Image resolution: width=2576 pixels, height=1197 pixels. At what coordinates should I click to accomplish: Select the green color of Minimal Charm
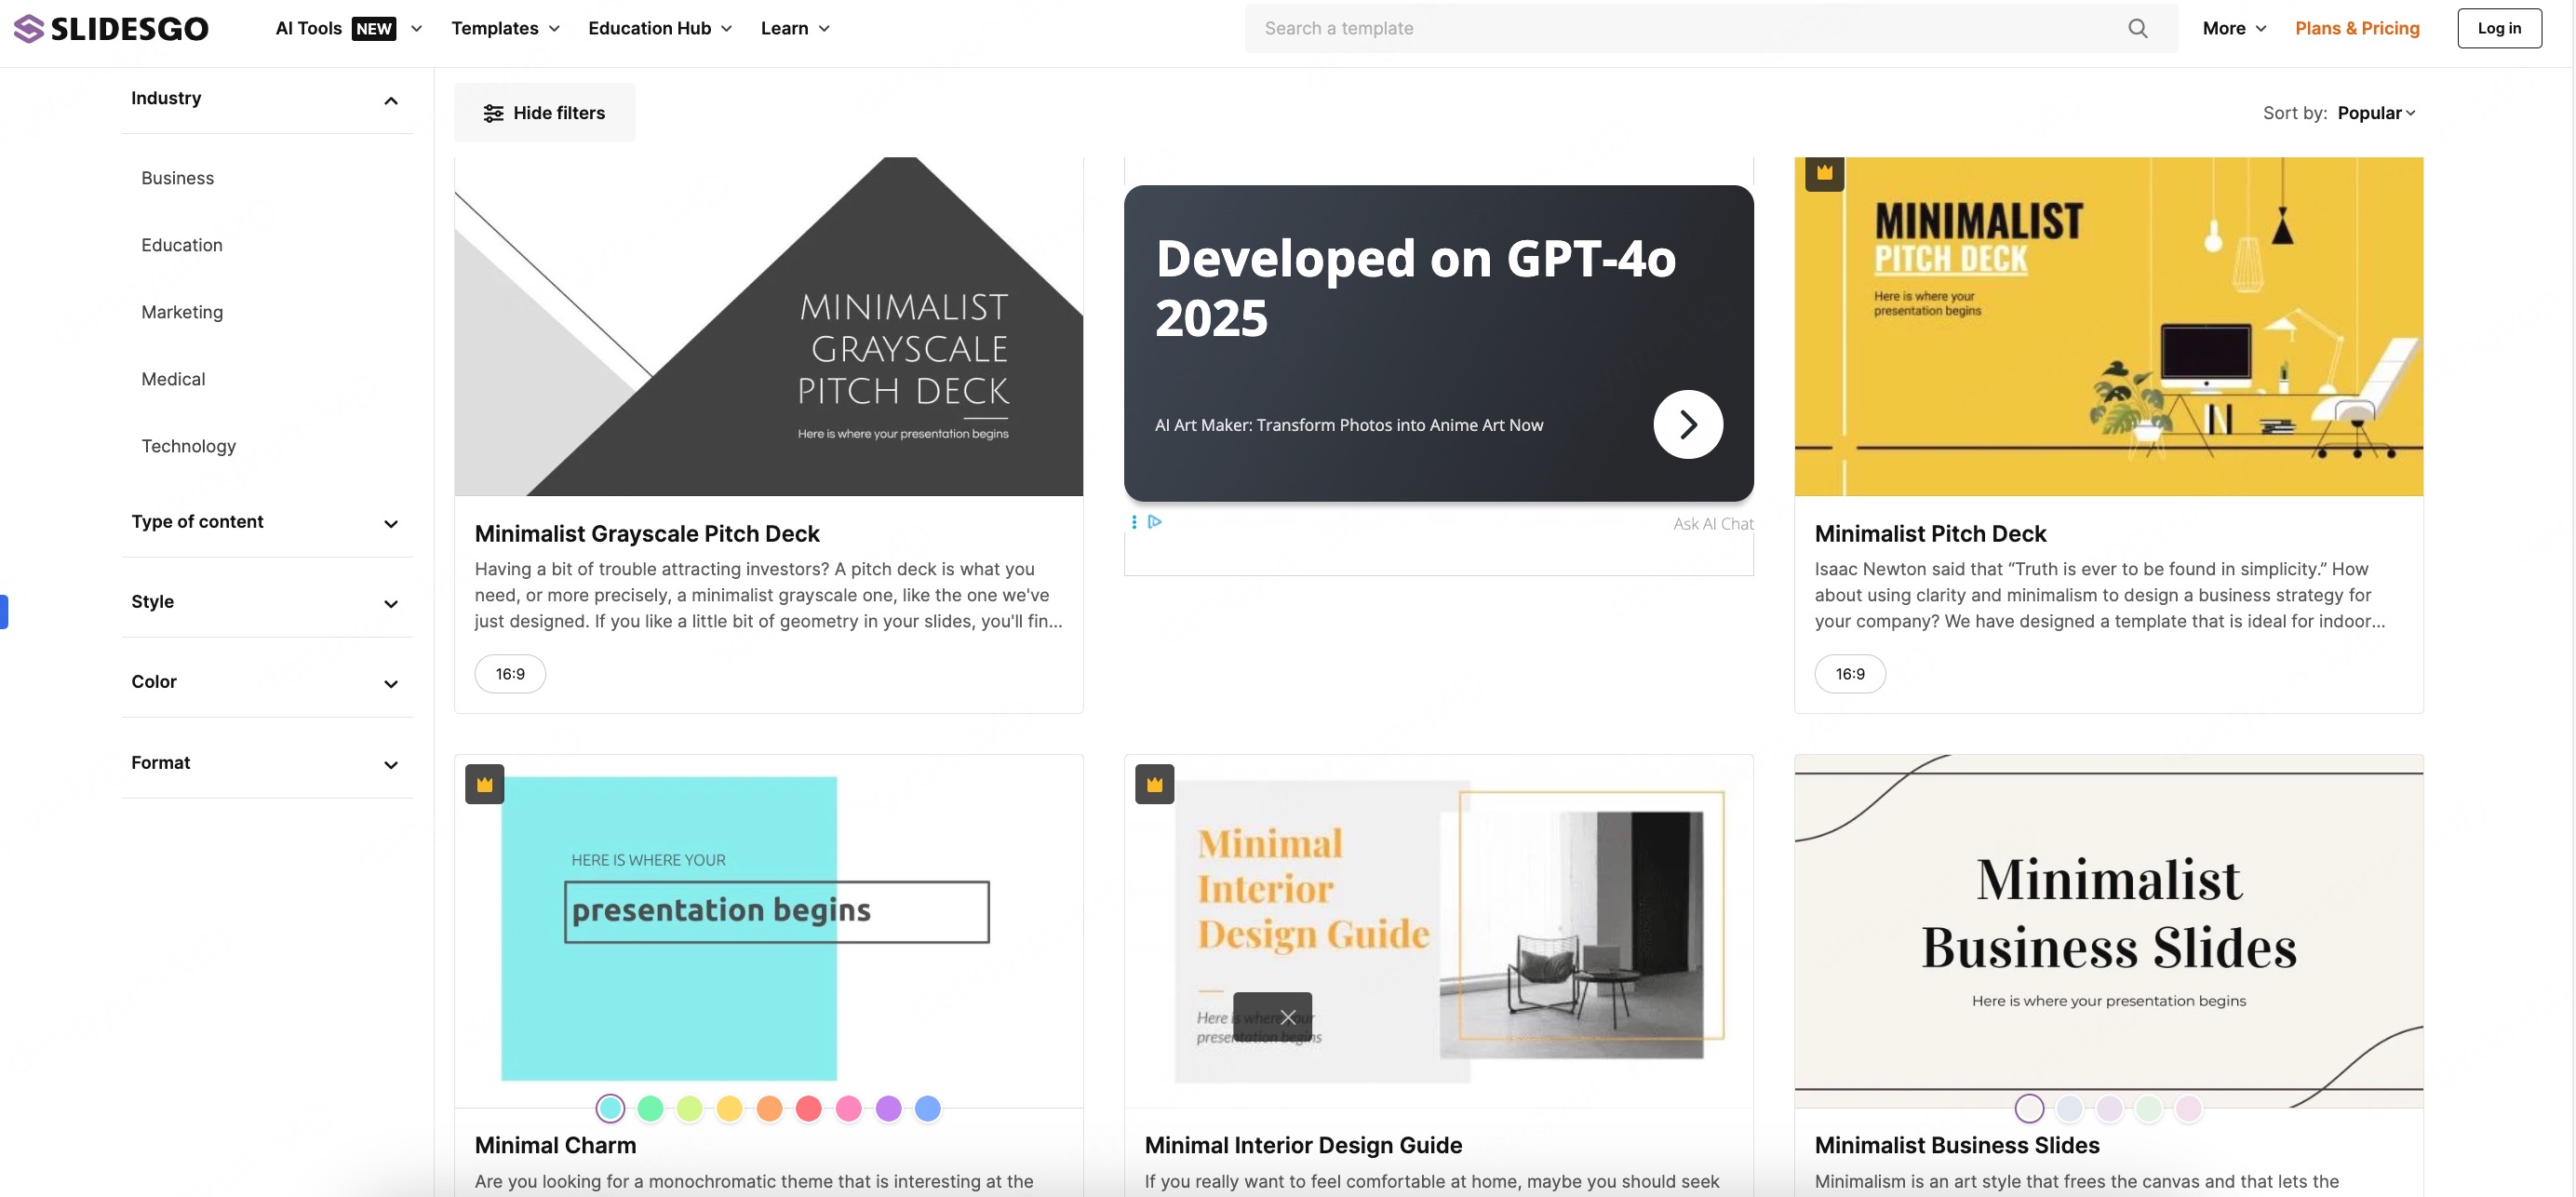(x=650, y=1108)
